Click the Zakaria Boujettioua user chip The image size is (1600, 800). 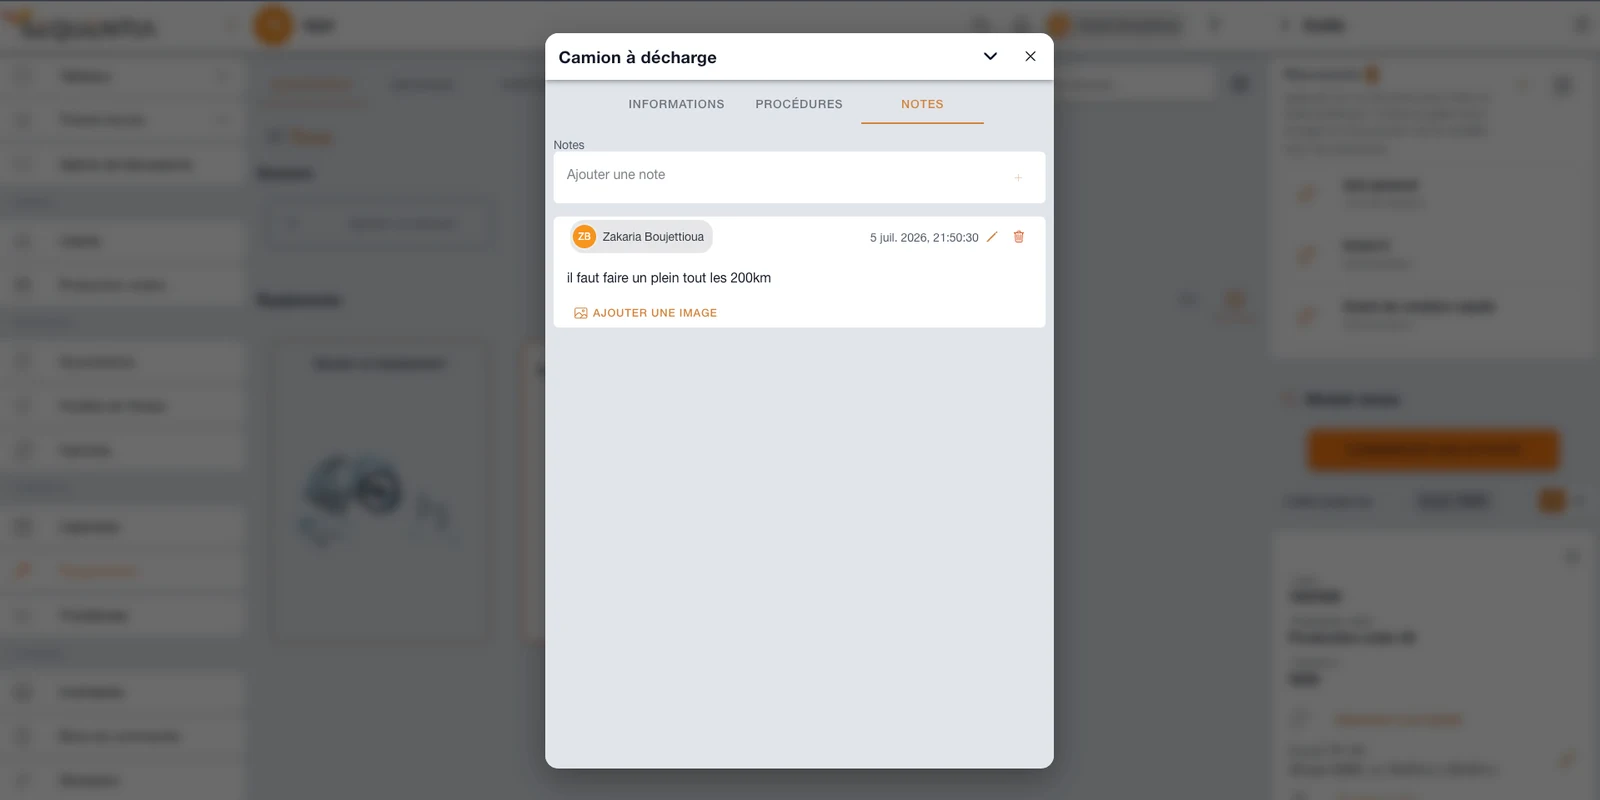click(x=641, y=237)
